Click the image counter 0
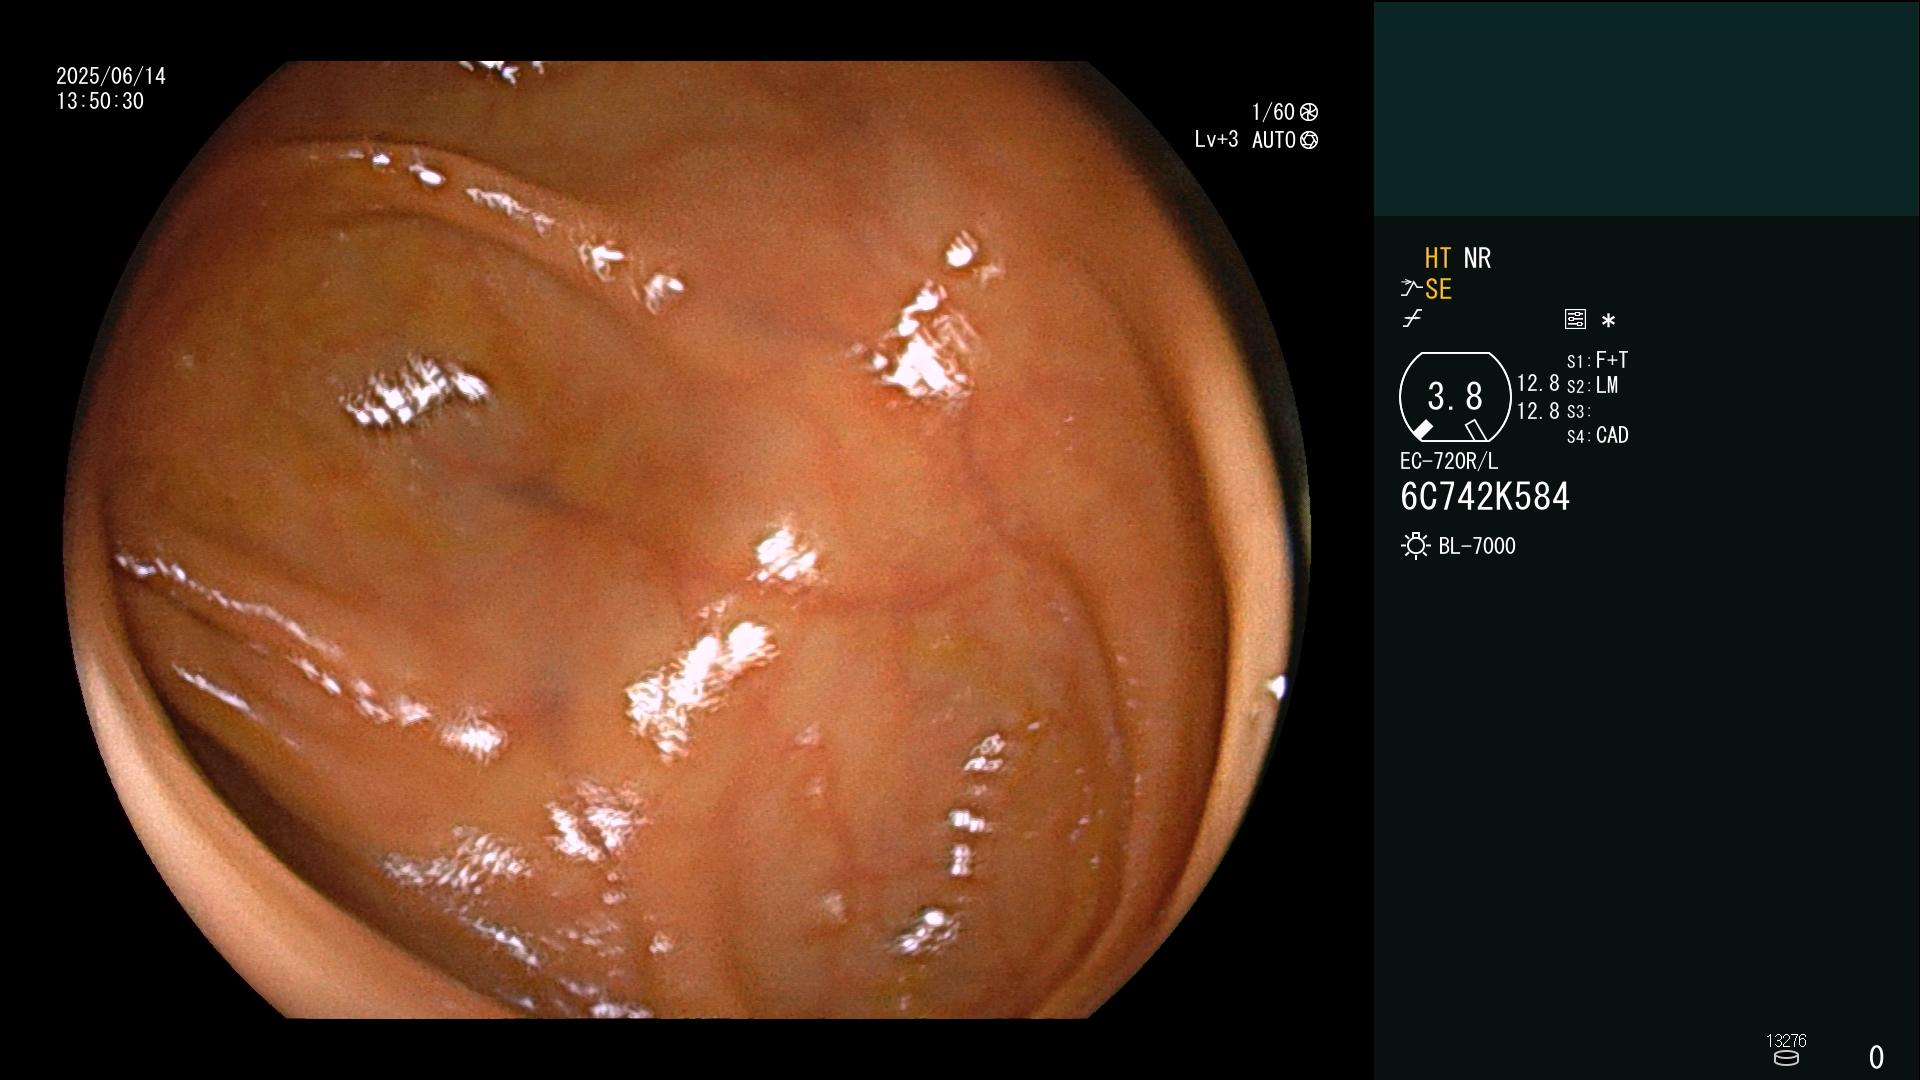 point(1877,1057)
